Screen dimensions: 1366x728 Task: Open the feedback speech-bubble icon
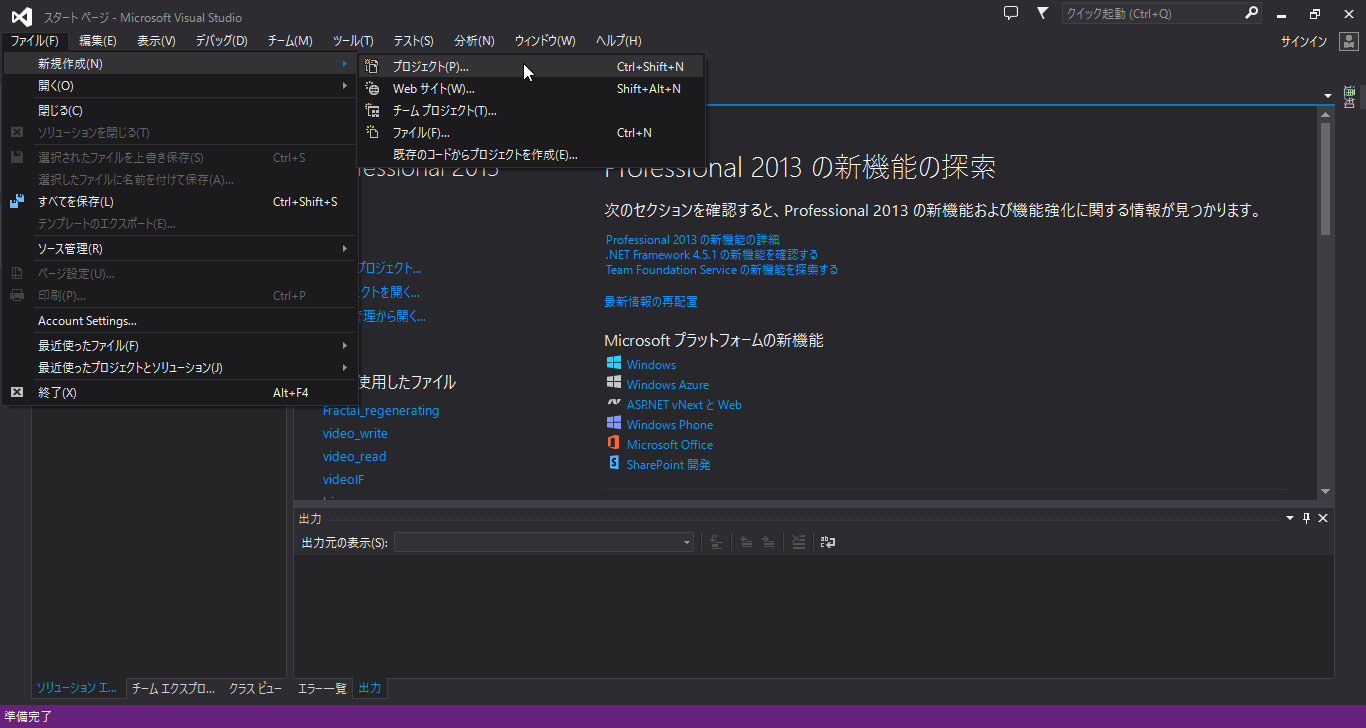pyautogui.click(x=1011, y=12)
